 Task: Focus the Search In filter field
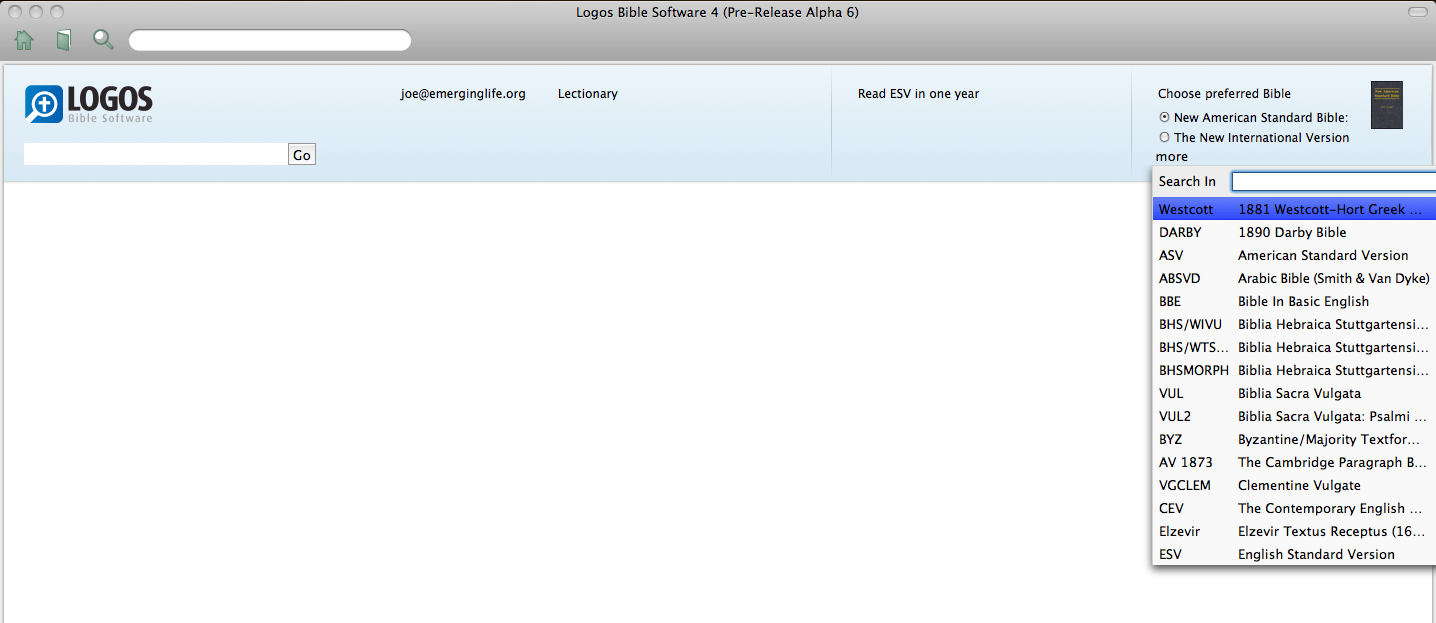pyautogui.click(x=1333, y=181)
